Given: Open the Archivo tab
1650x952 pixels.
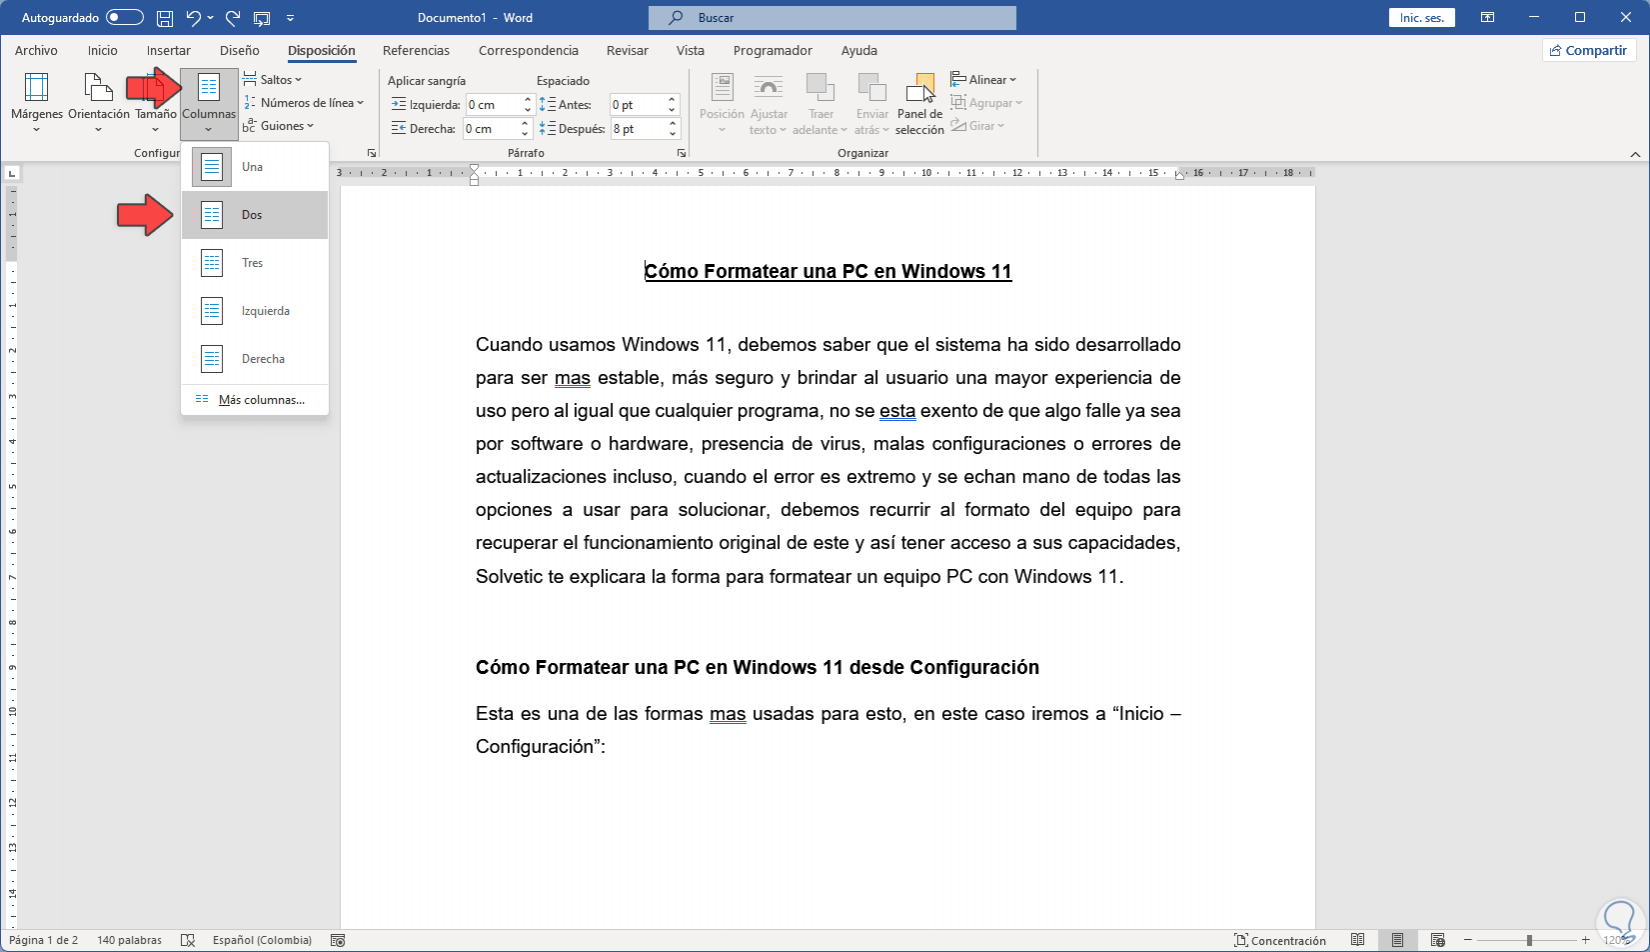Looking at the screenshot, I should 36,50.
